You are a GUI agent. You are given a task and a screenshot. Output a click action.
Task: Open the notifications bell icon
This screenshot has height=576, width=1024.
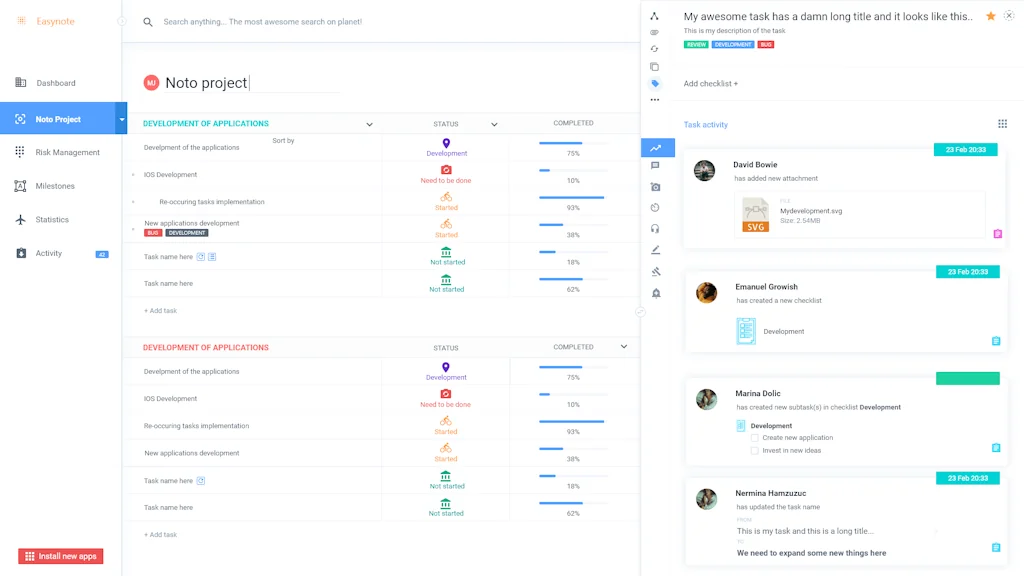tap(656, 292)
